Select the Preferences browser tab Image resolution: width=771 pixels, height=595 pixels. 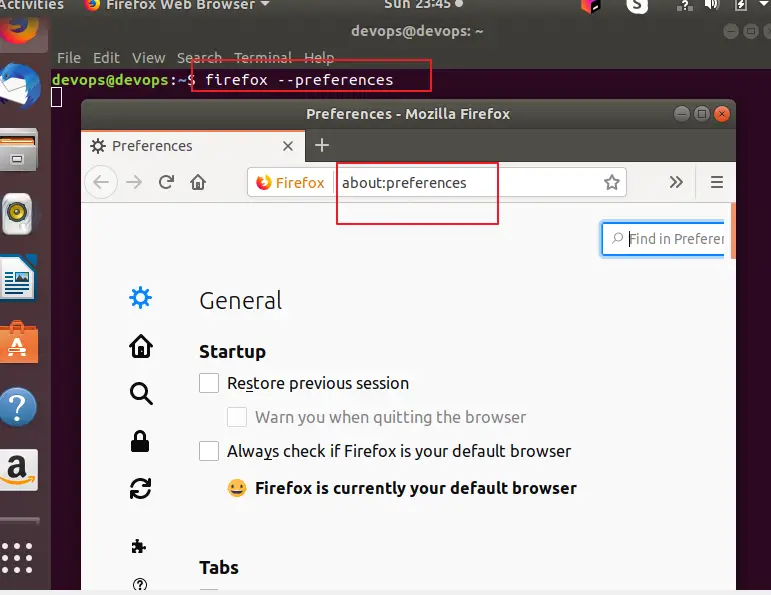coord(190,146)
